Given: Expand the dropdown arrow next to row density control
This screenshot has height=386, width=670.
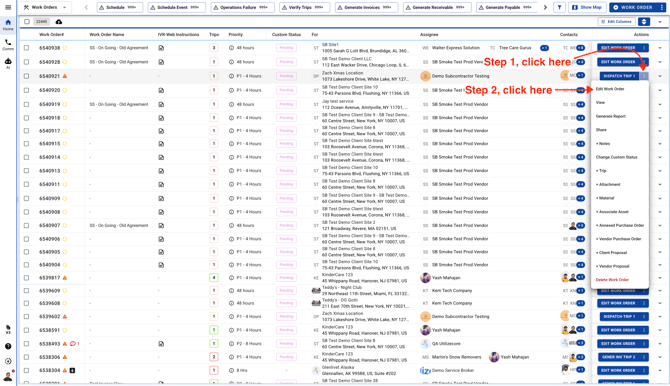Looking at the screenshot, I should pos(660,21).
